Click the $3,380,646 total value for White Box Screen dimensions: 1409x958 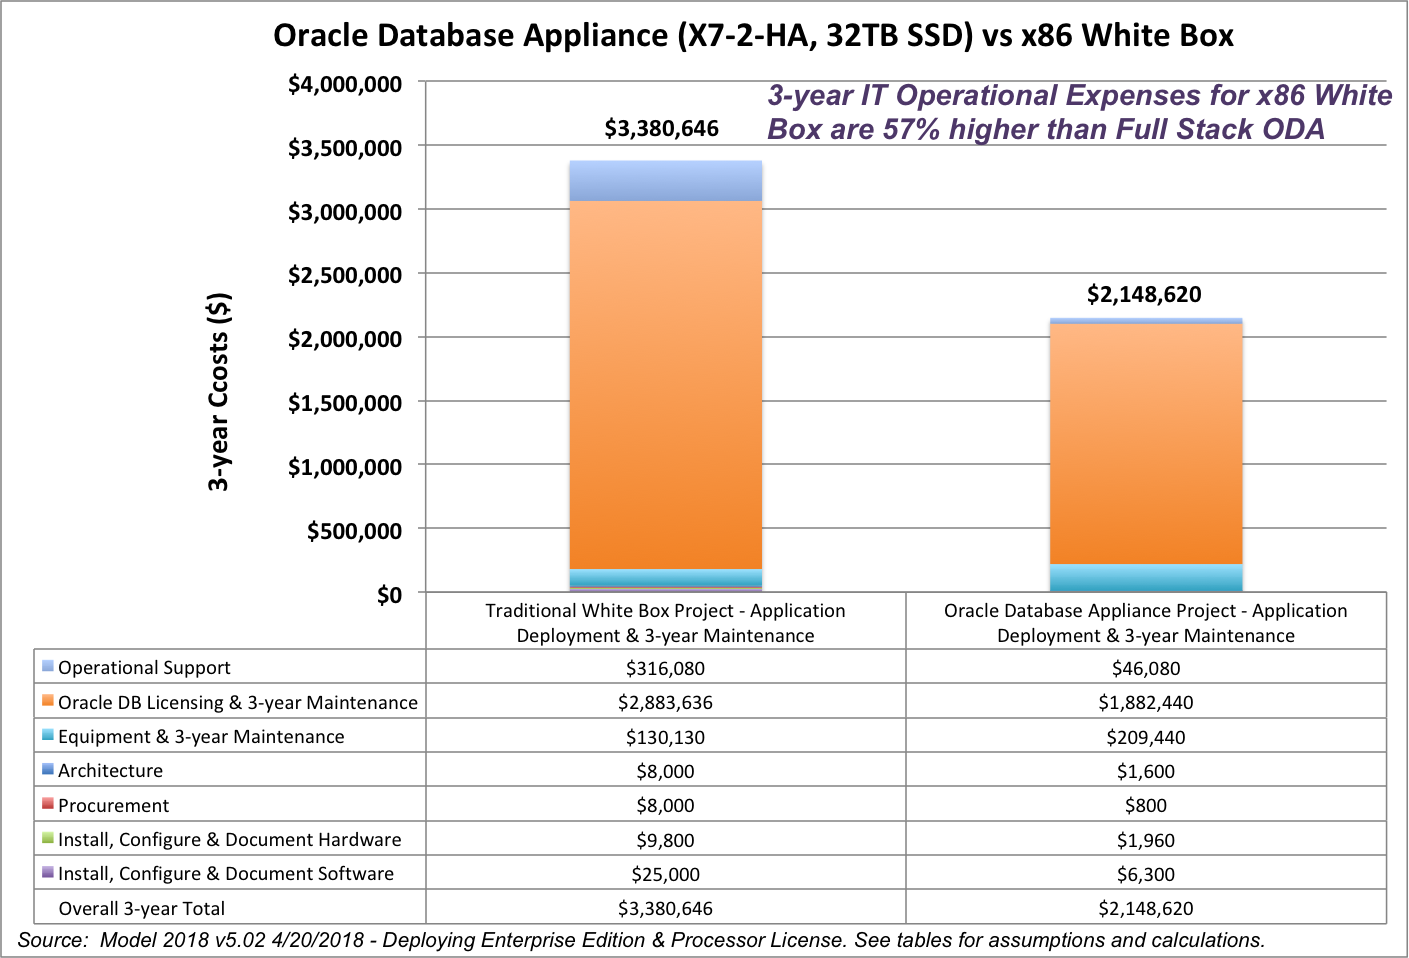point(661,128)
